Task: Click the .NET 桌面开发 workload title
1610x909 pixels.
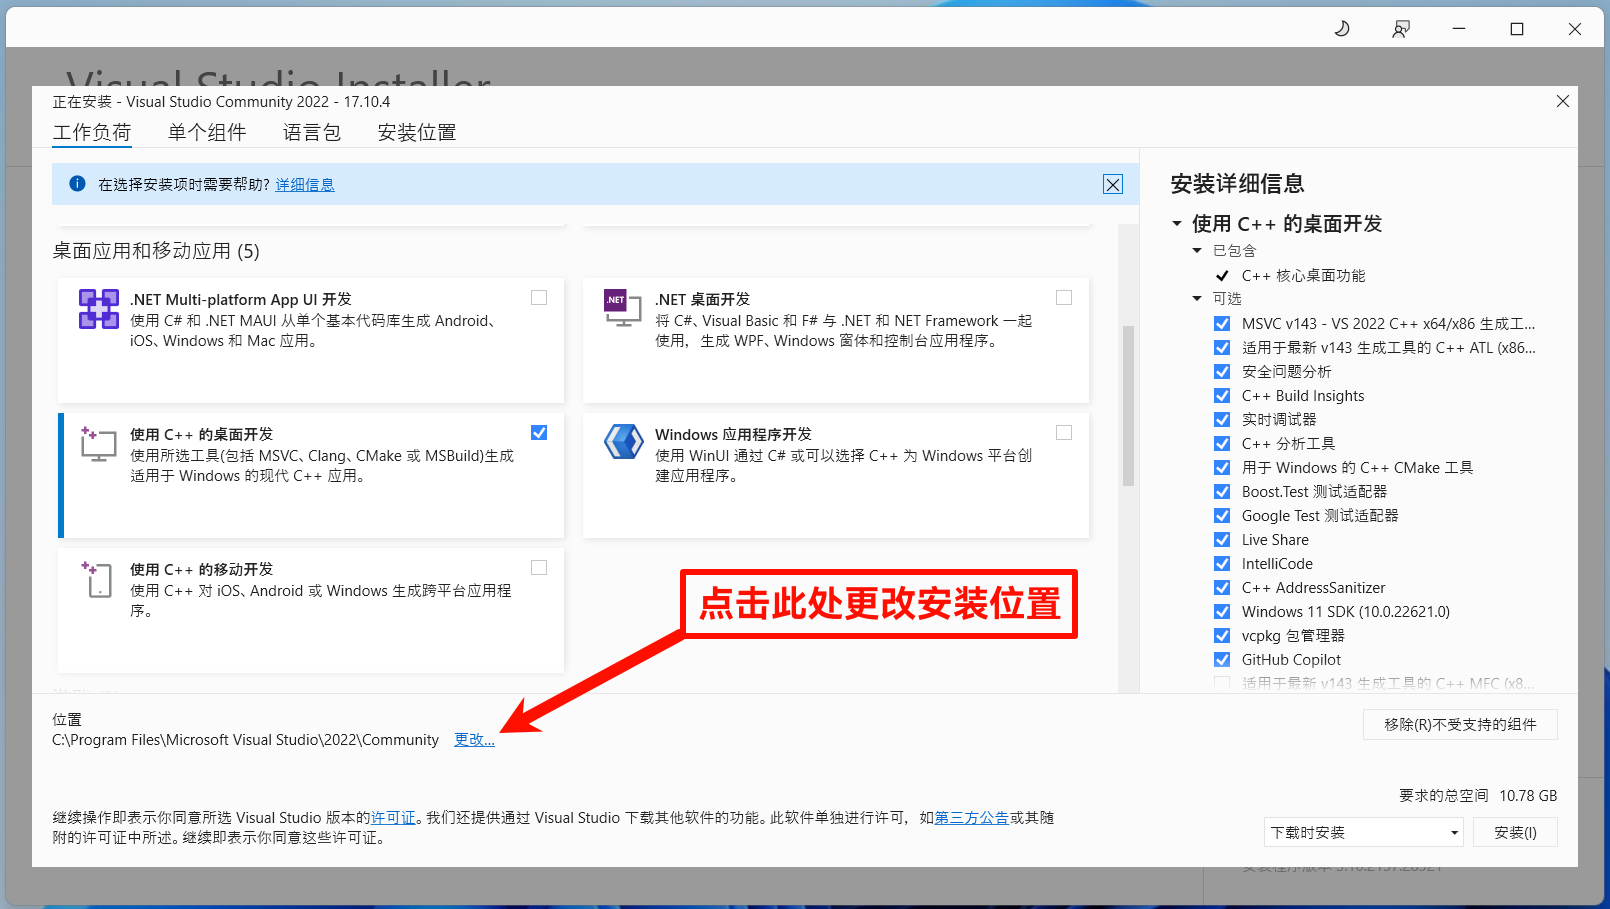Action: [702, 300]
